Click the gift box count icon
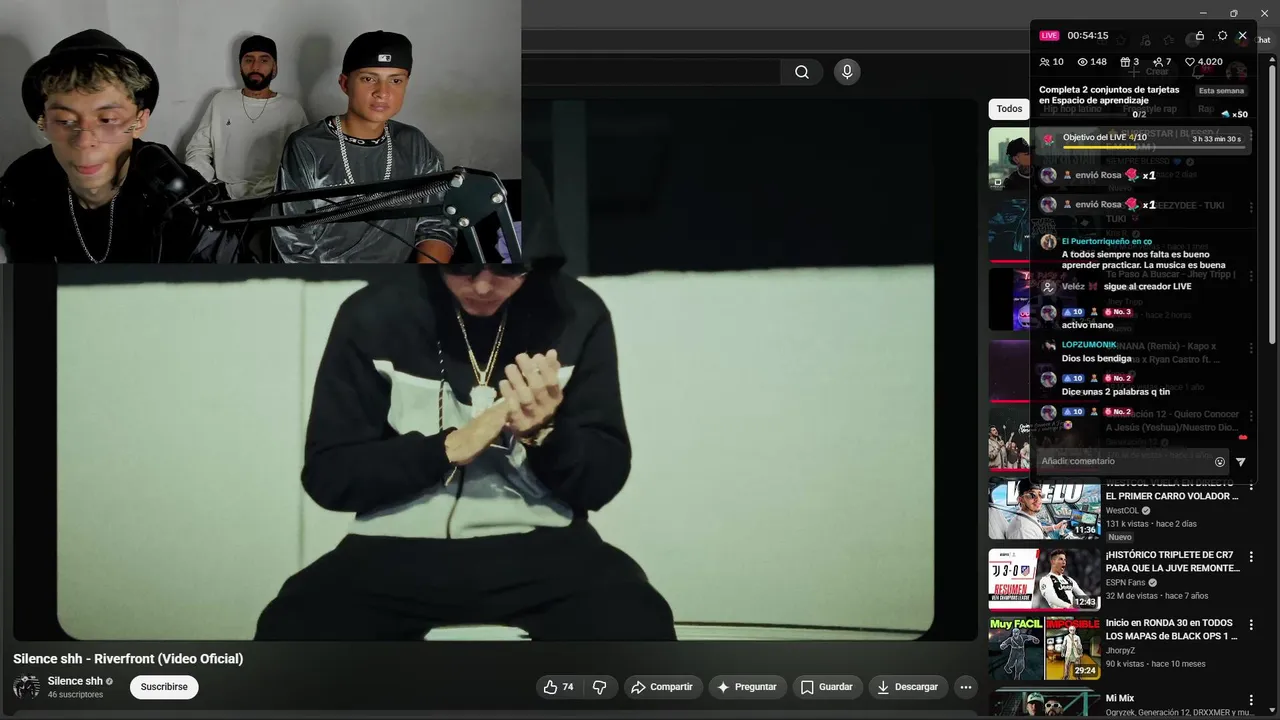 [x=1129, y=62]
